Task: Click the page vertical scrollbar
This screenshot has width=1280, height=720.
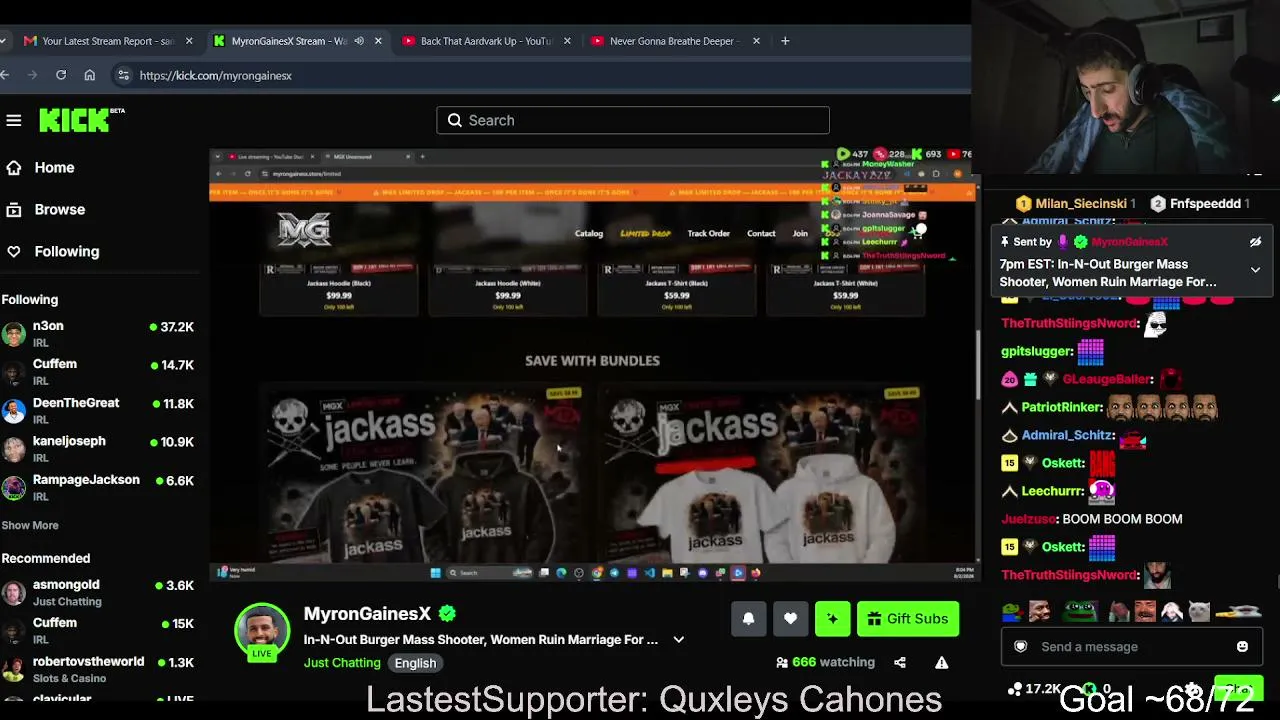Action: click(x=979, y=365)
